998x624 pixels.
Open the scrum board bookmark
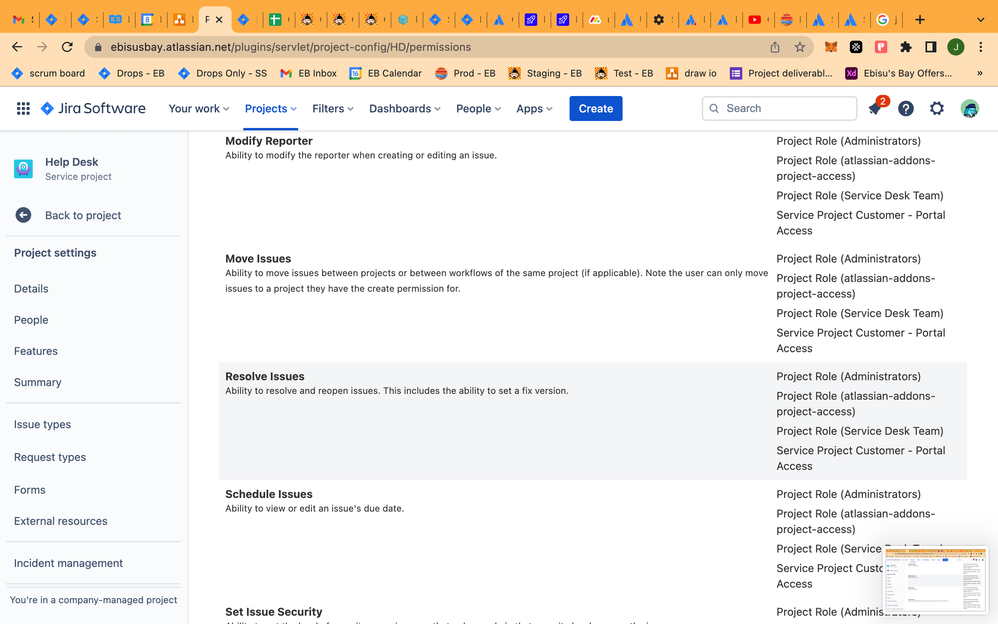[48, 73]
